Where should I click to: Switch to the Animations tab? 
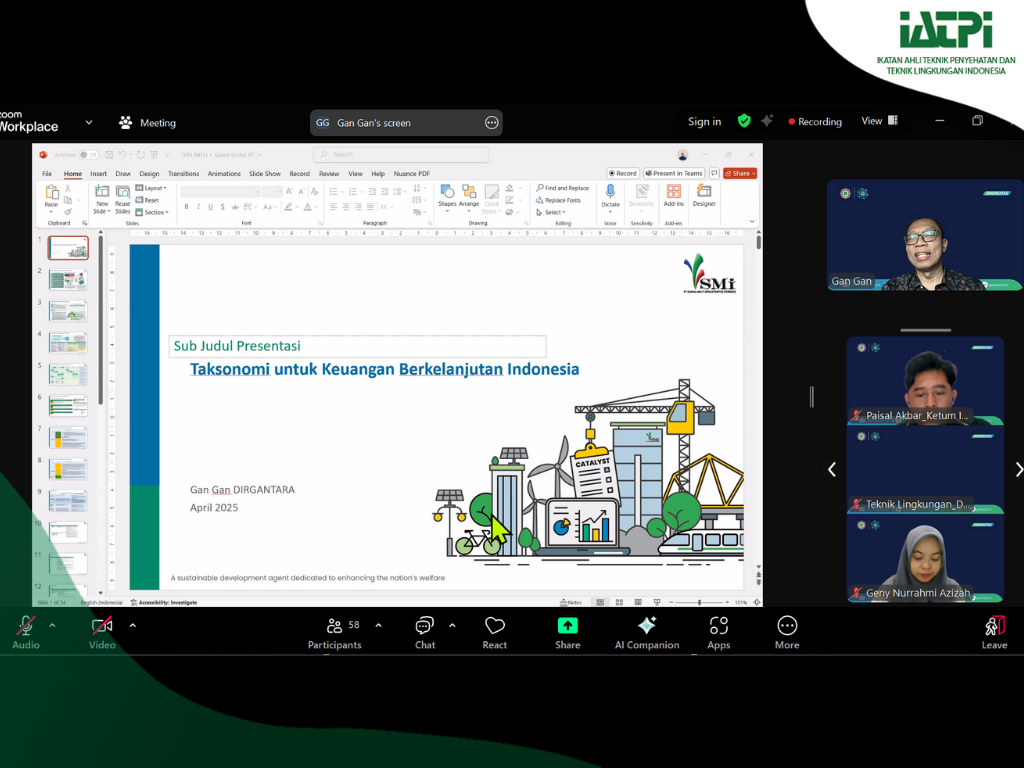coord(224,174)
